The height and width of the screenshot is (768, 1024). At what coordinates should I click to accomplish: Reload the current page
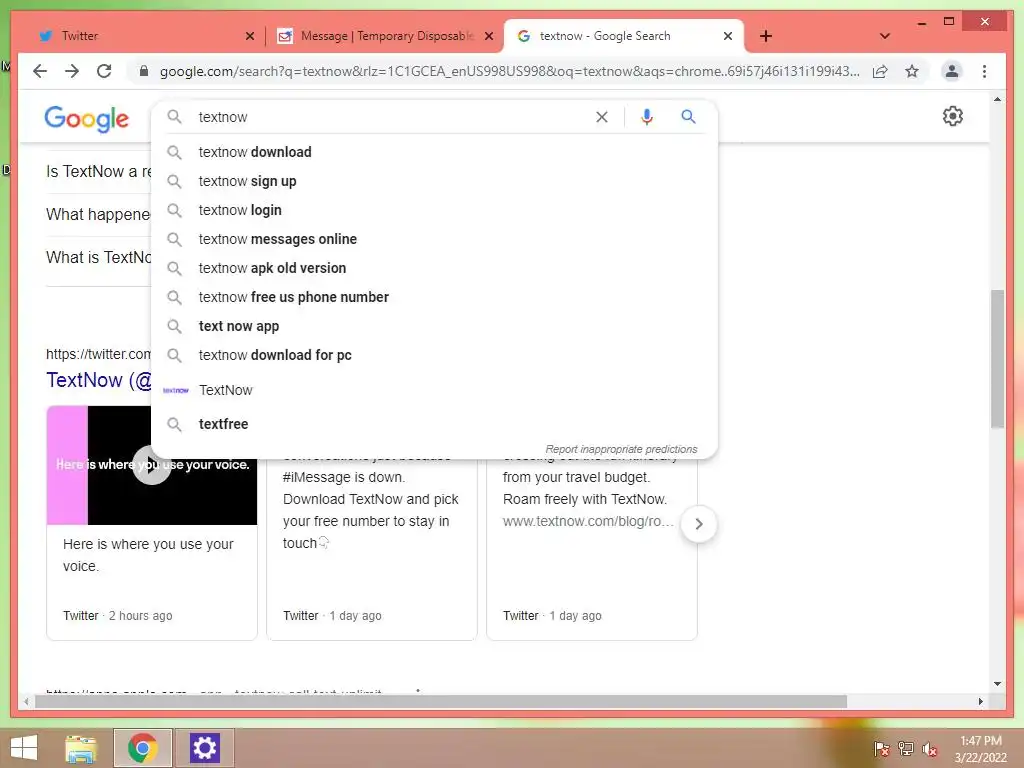click(x=104, y=71)
